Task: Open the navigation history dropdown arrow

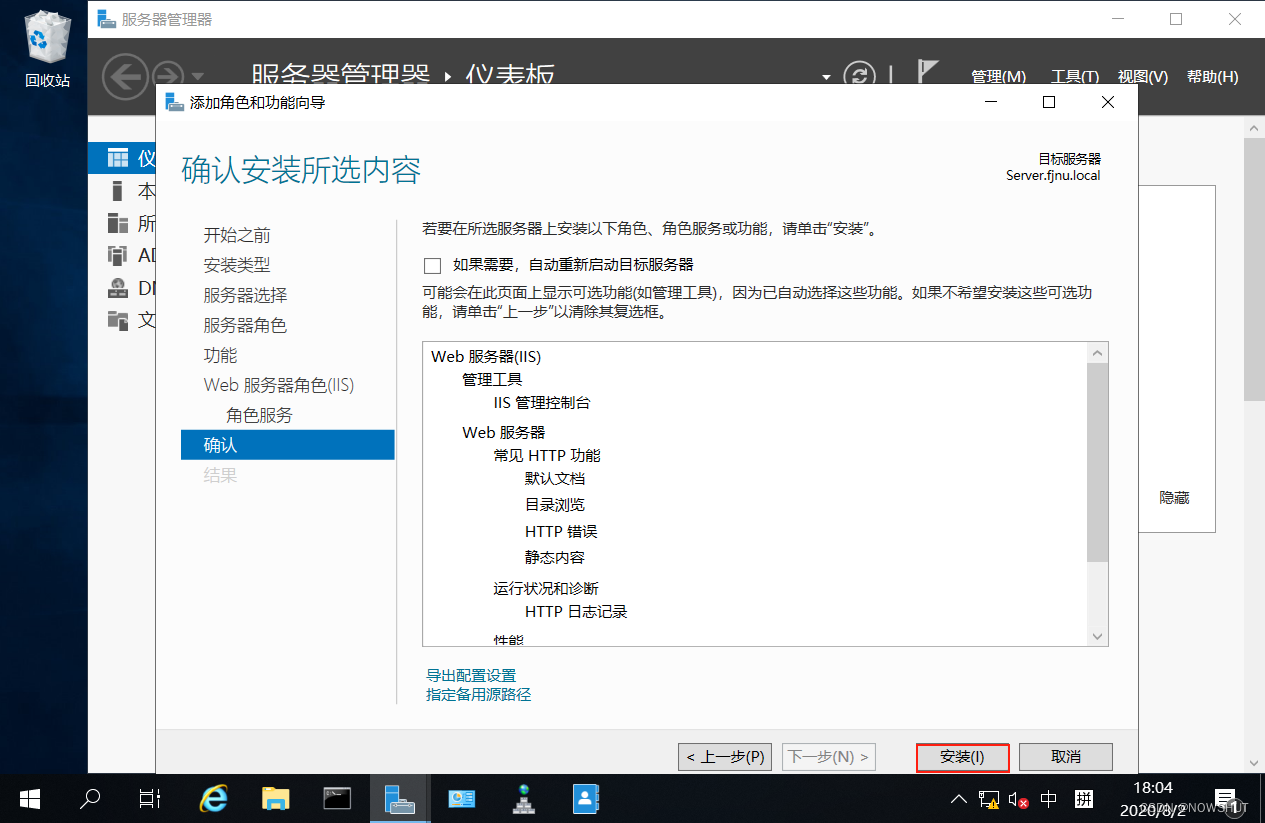Action: point(197,77)
